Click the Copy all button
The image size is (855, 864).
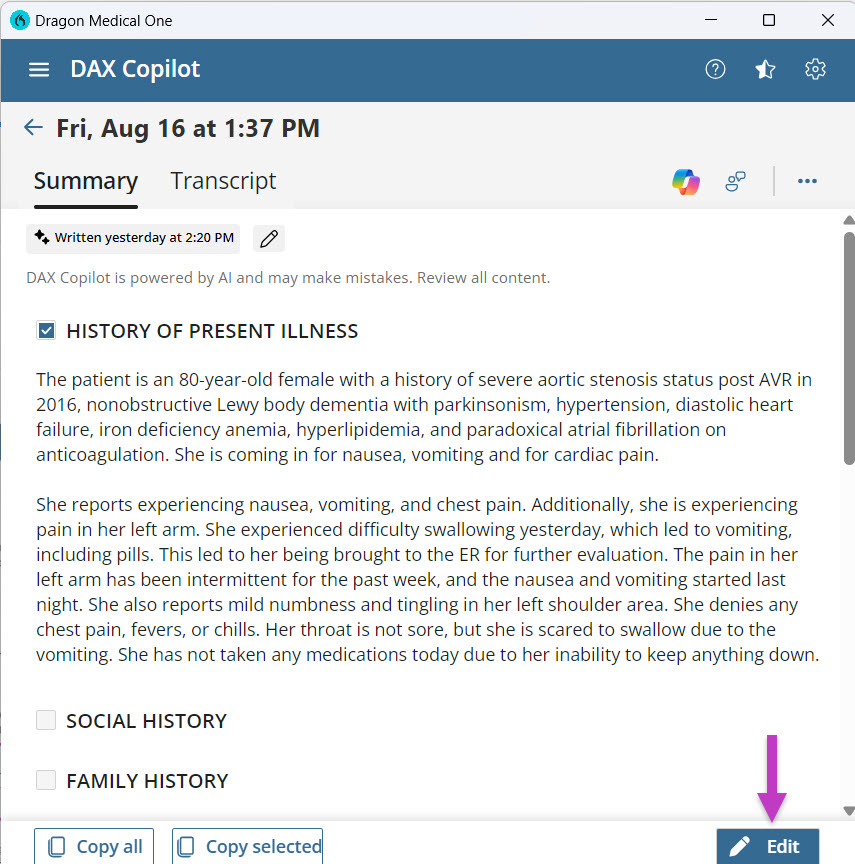point(93,846)
